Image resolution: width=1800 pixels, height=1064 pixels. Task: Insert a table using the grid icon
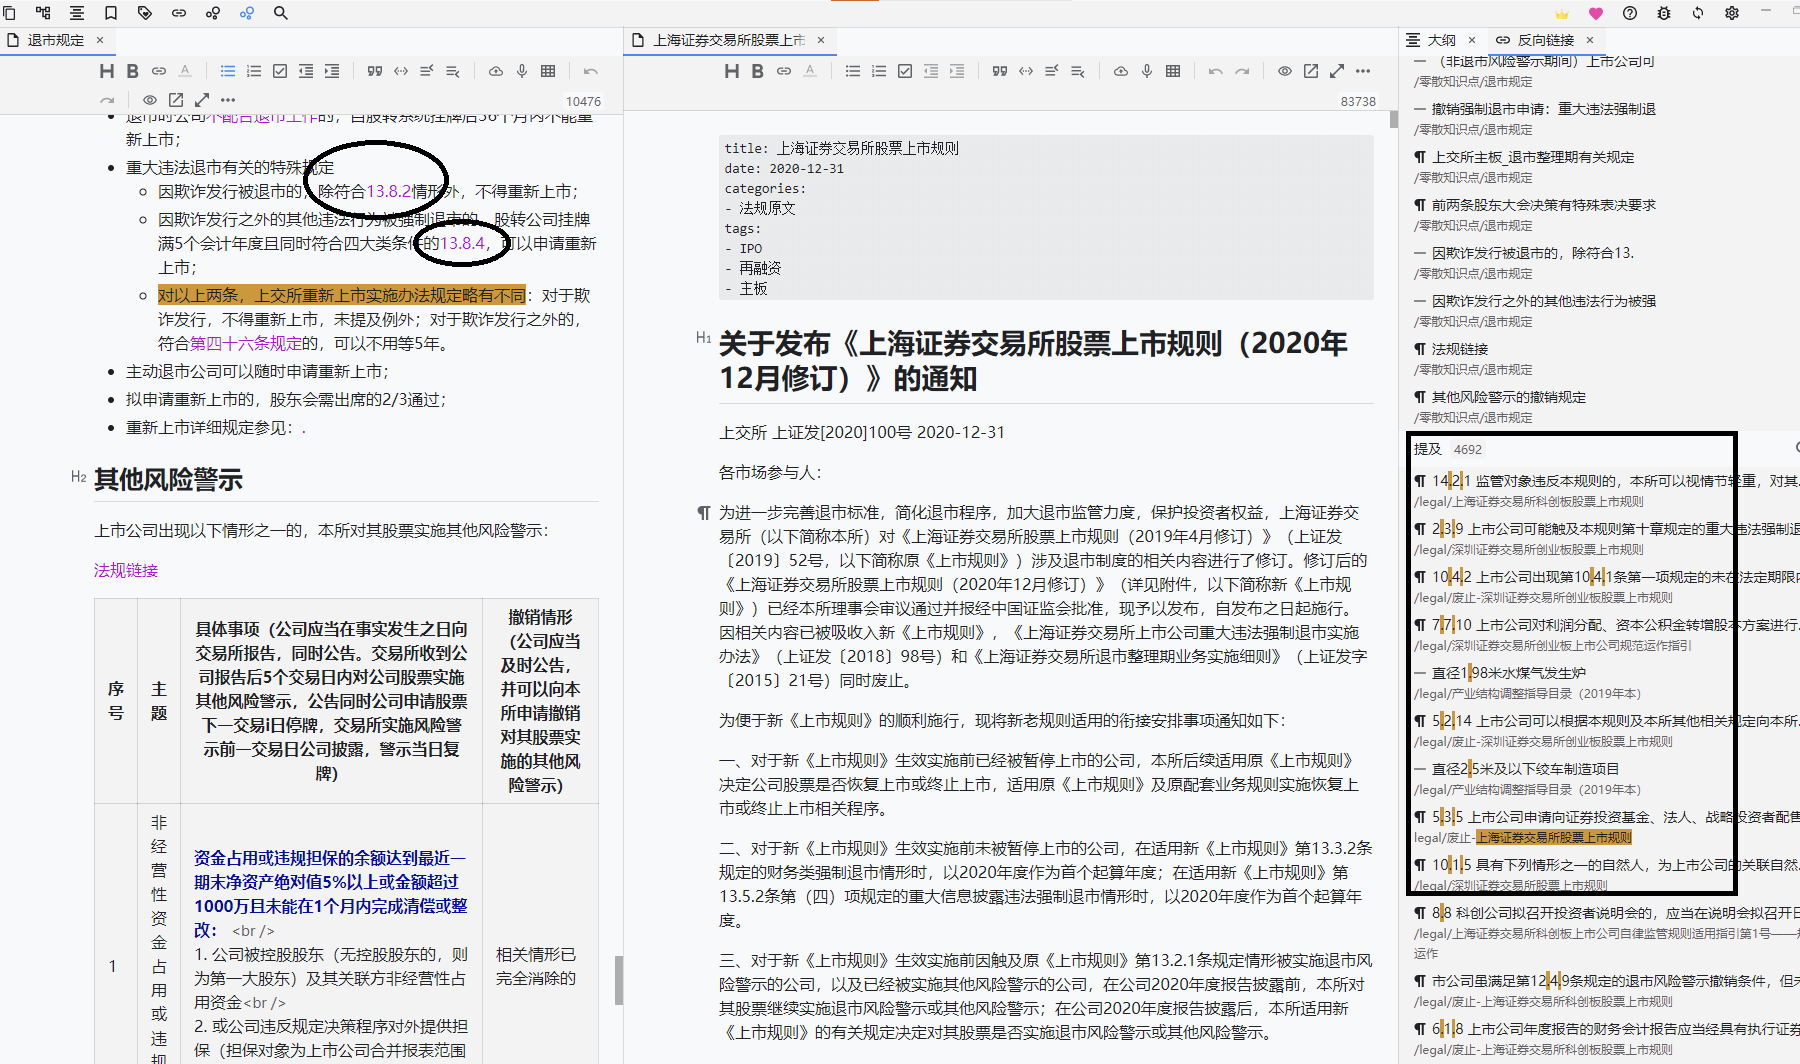point(547,70)
